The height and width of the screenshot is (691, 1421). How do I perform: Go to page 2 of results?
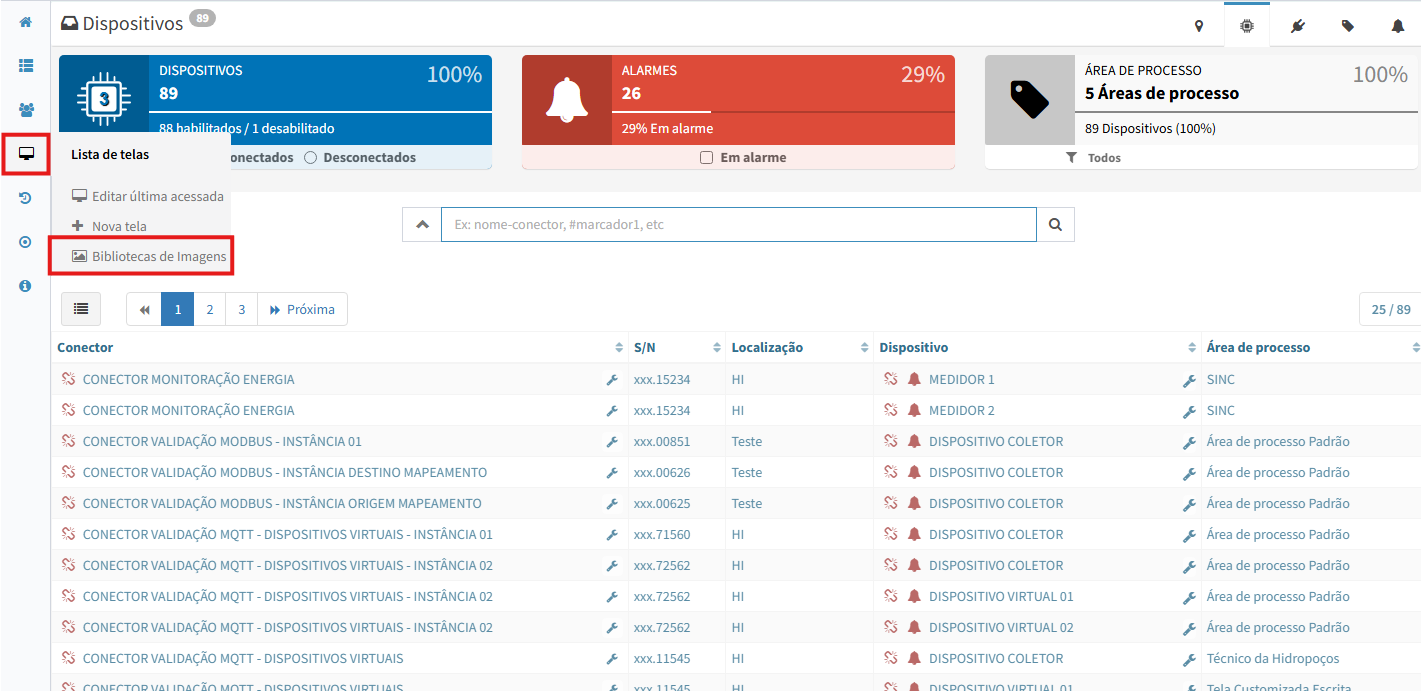tap(209, 309)
